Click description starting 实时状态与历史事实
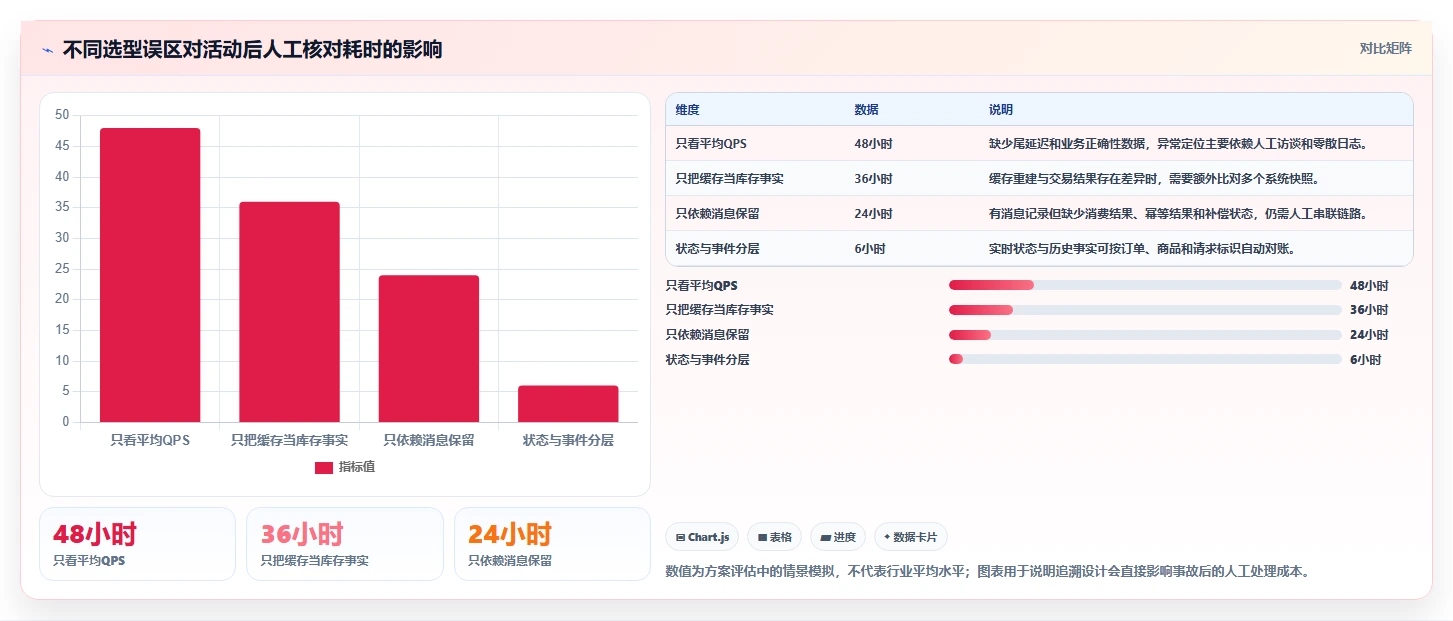The image size is (1453, 621). [x=1142, y=249]
